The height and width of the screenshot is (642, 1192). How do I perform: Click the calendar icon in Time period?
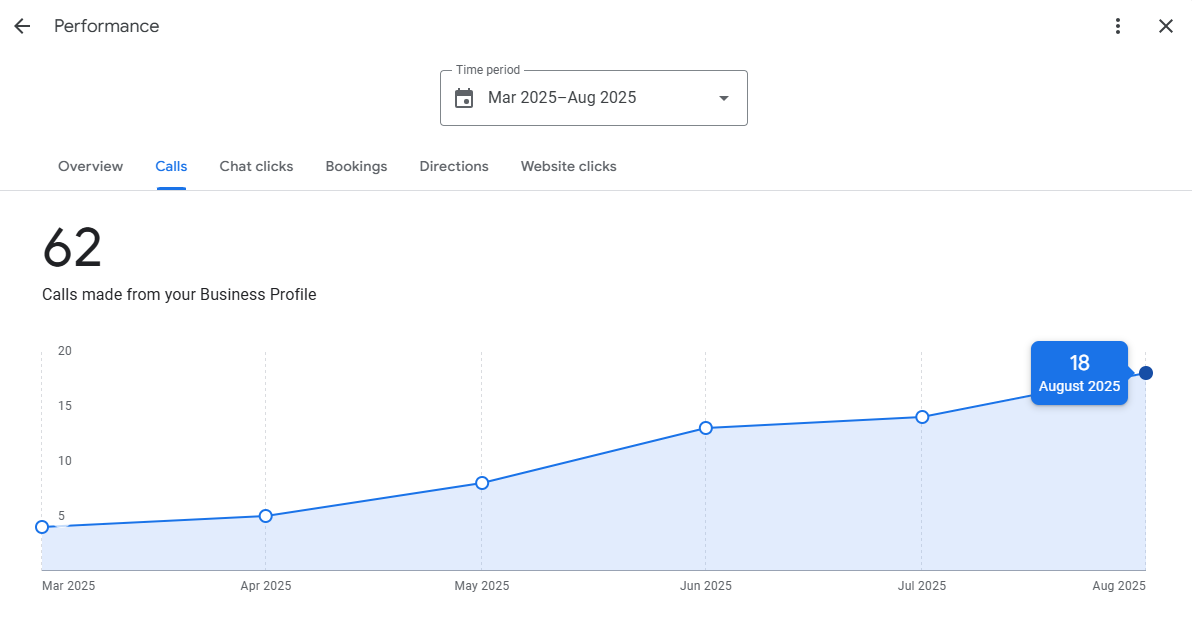point(464,98)
